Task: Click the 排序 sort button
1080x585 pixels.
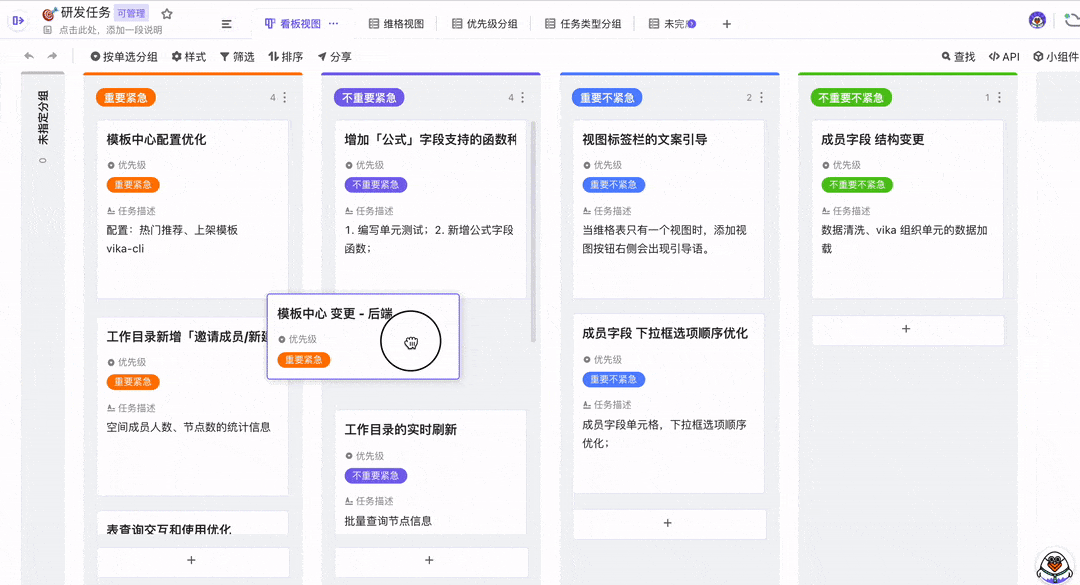Action: 285,57
